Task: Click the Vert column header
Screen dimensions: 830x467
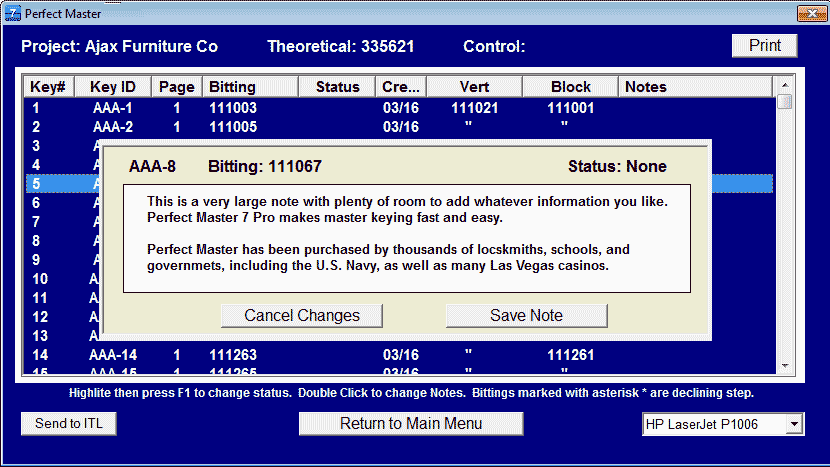Action: [x=474, y=87]
